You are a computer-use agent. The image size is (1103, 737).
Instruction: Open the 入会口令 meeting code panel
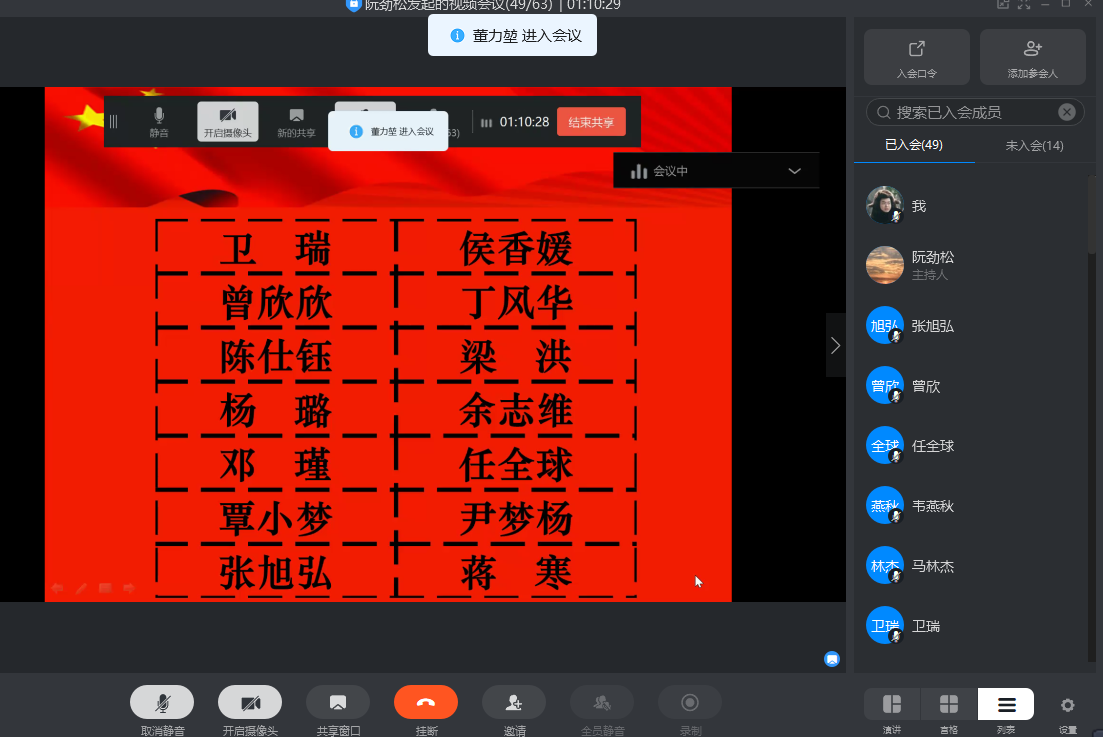pyautogui.click(x=916, y=56)
